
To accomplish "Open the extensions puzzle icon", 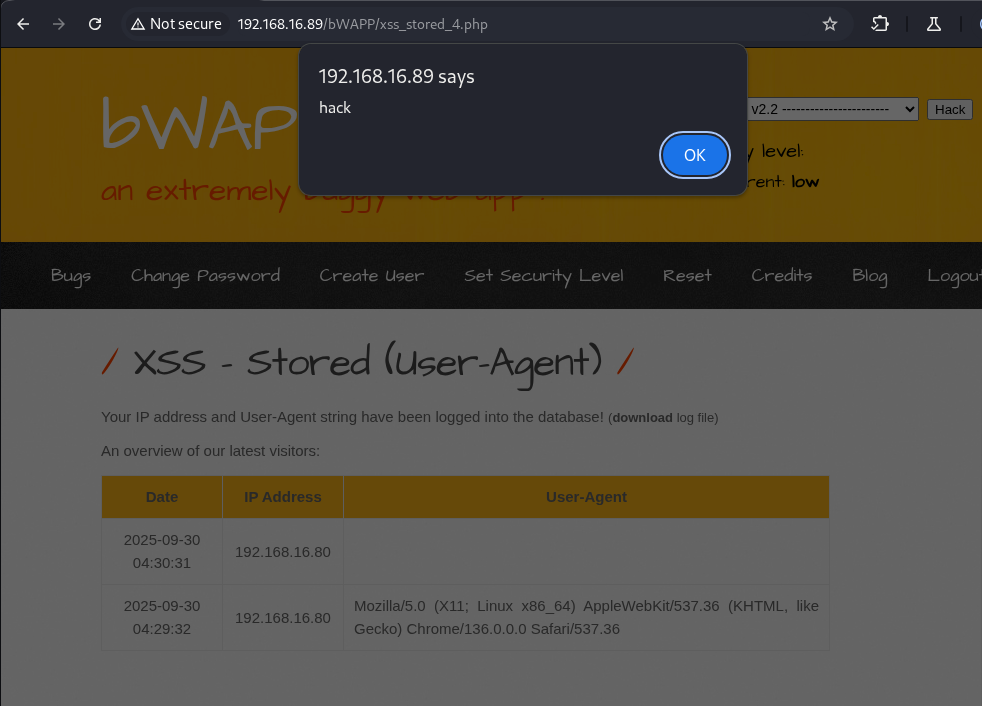I will pos(880,24).
